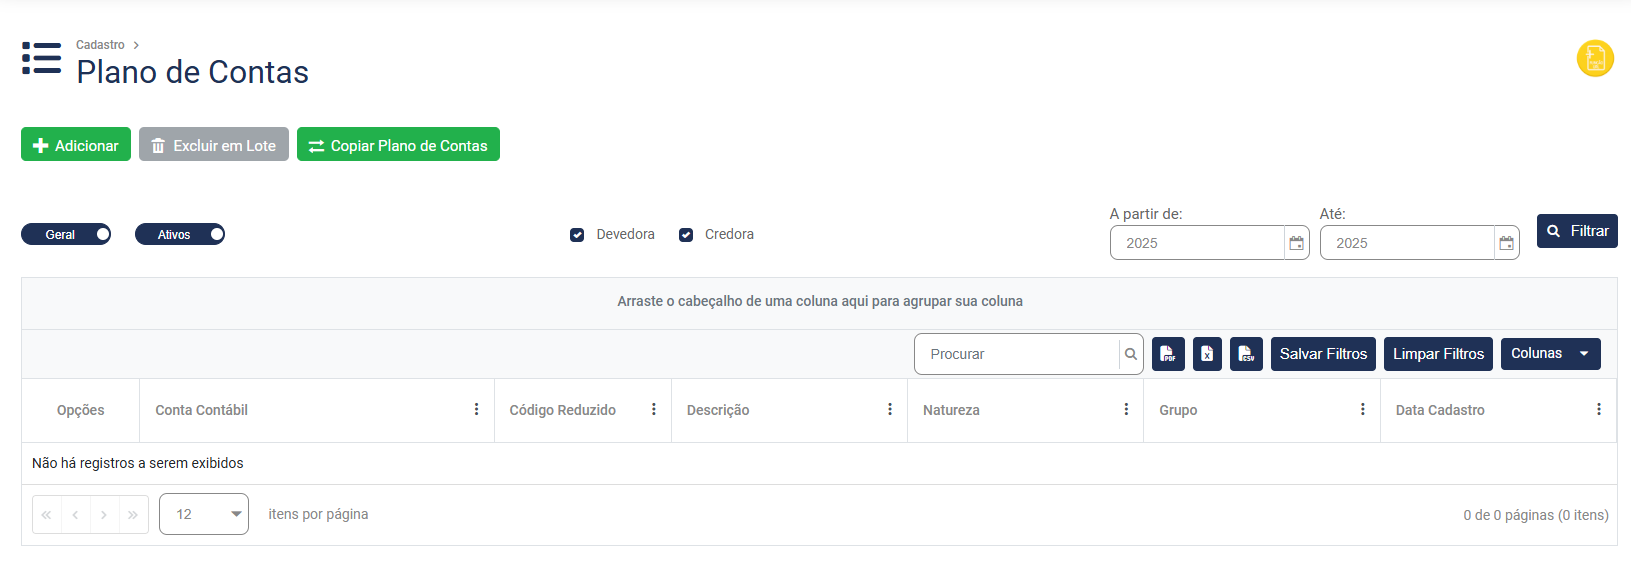
Task: Export table to Excel file
Action: point(1207,354)
